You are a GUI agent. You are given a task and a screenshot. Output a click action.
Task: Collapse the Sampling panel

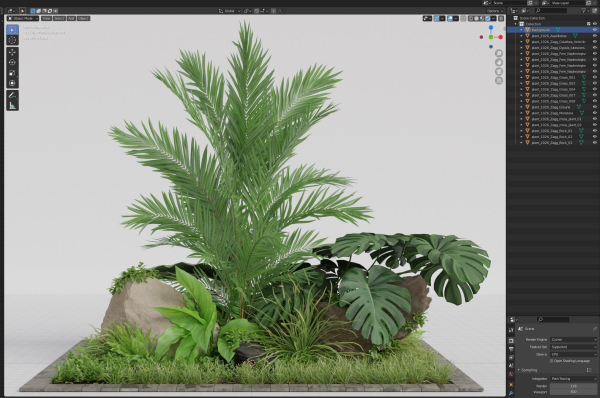tap(519, 370)
